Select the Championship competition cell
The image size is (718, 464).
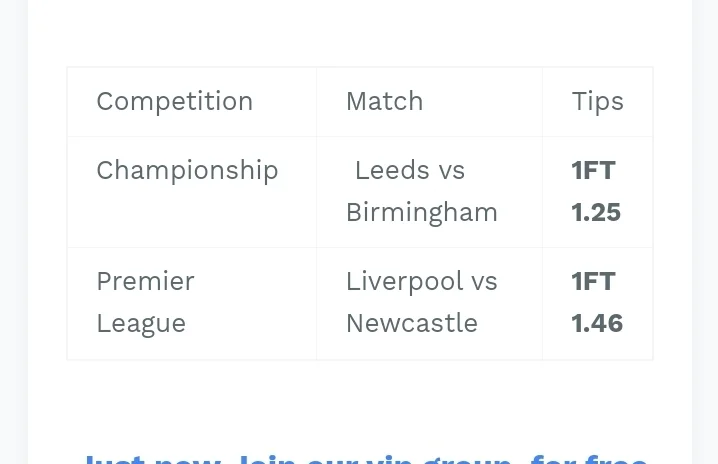[187, 170]
